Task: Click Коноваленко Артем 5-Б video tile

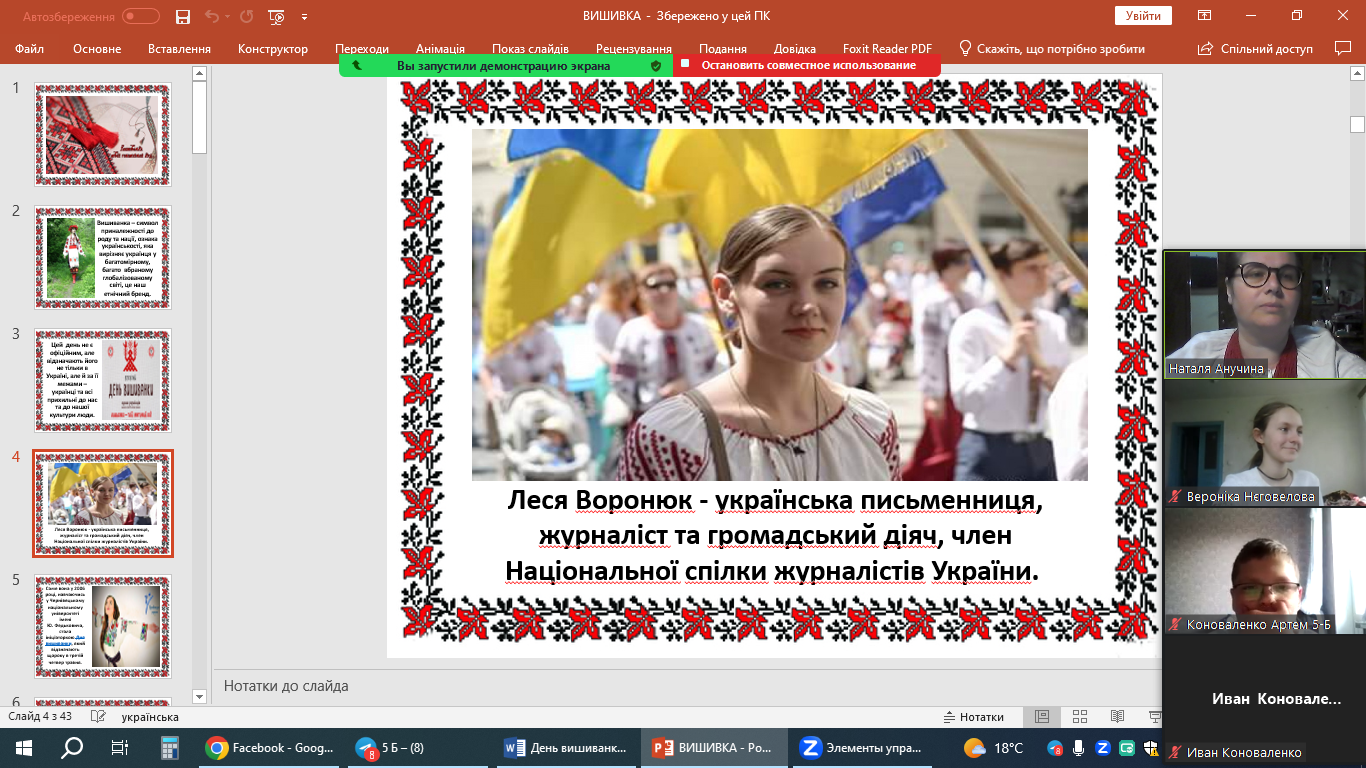Action: point(1264,571)
